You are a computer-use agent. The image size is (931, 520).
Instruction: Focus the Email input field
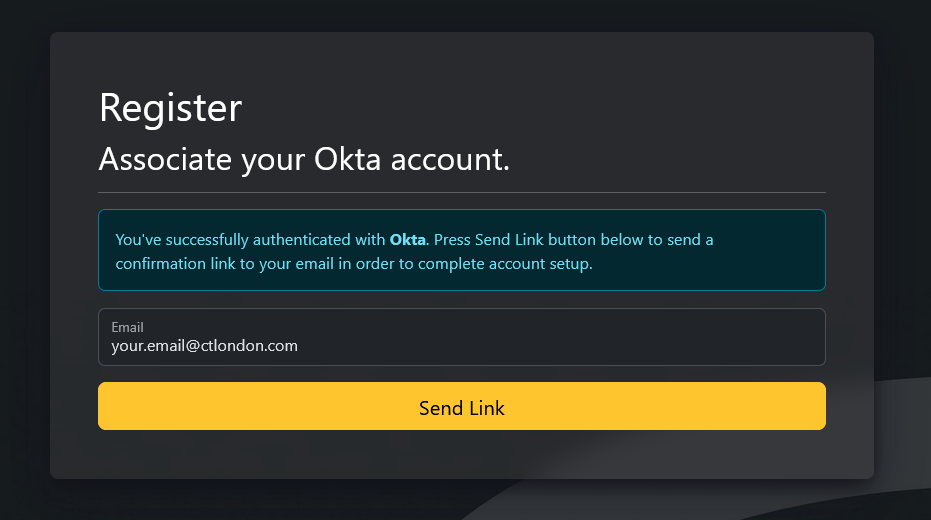coord(461,337)
